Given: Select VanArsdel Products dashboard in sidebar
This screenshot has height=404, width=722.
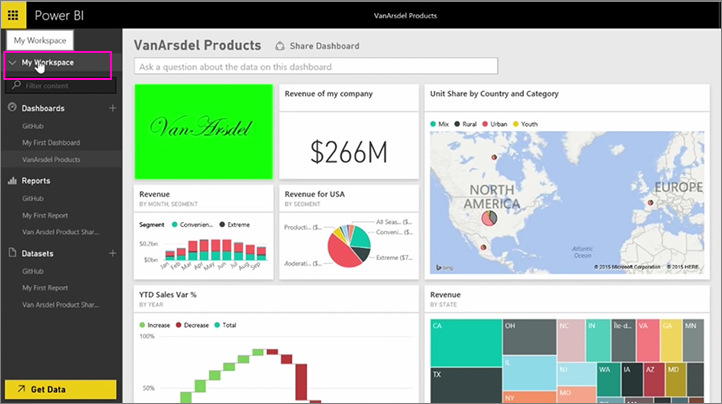Looking at the screenshot, I should [x=51, y=159].
